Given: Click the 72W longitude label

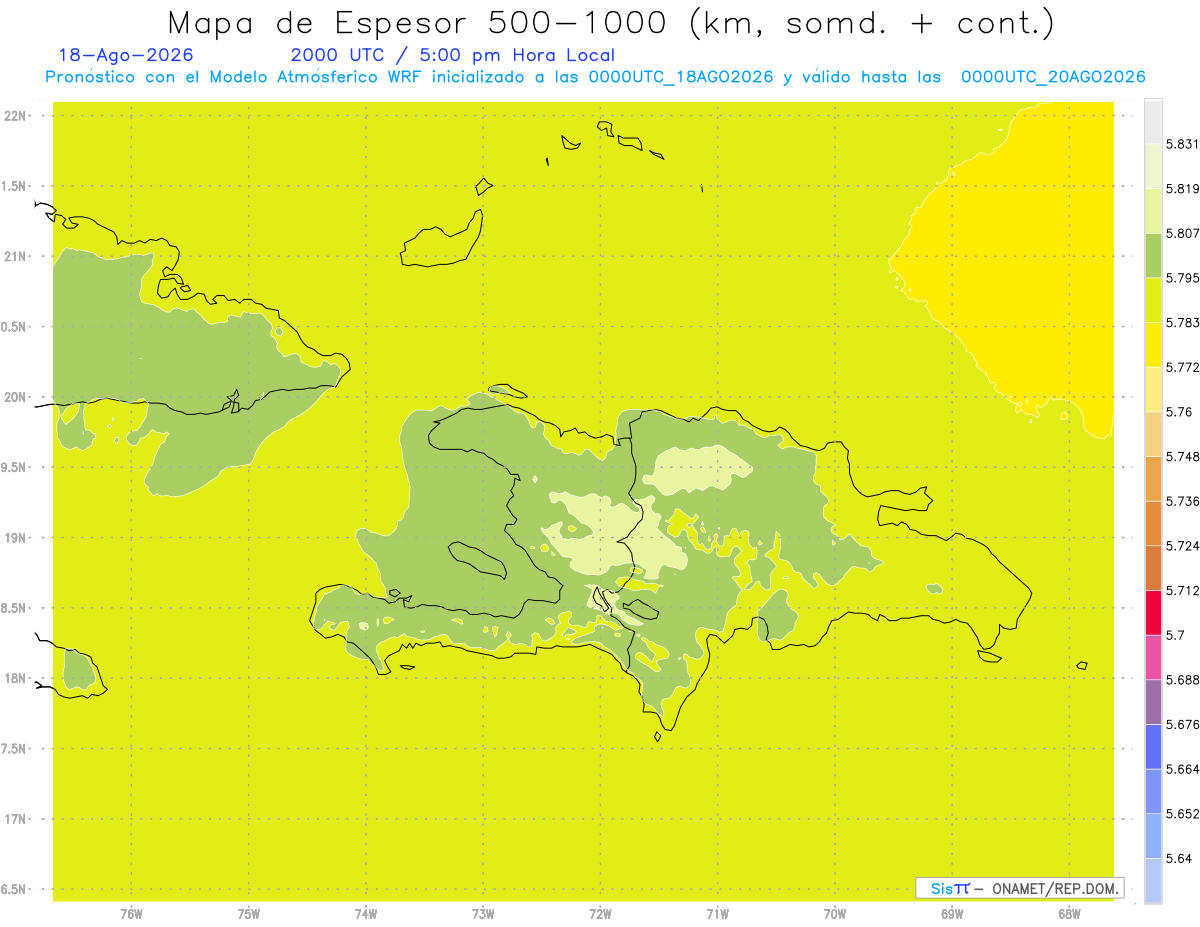Looking at the screenshot, I should [600, 913].
